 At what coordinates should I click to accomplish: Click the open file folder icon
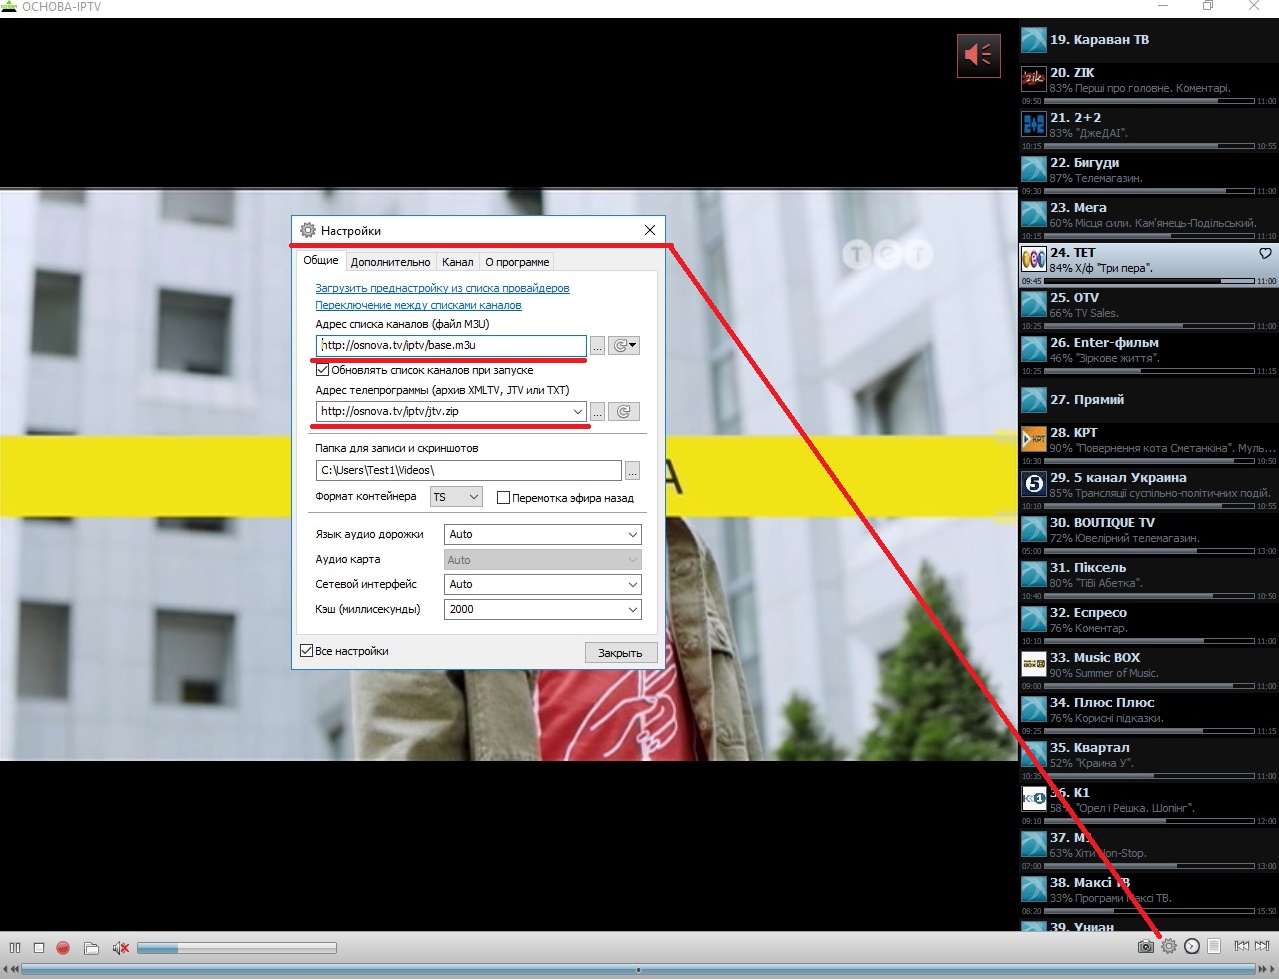(x=91, y=947)
